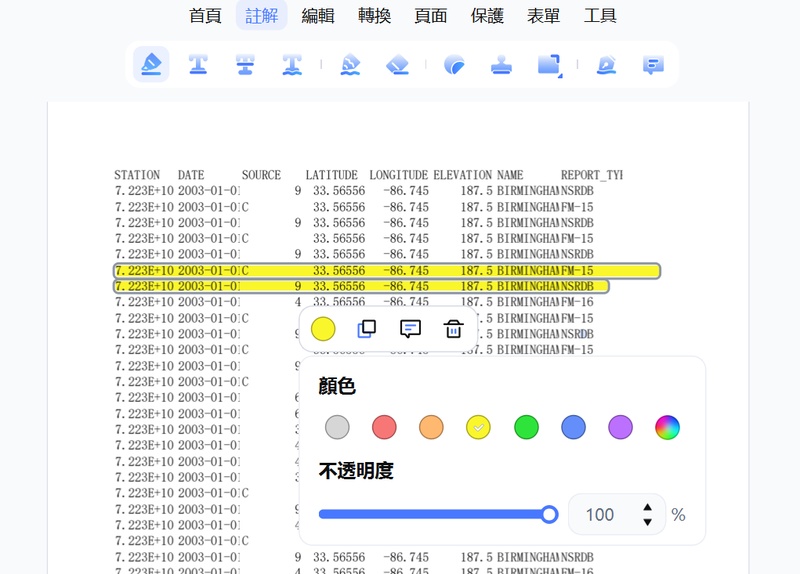
Task: Increase opacity with the up arrow
Action: (647, 507)
